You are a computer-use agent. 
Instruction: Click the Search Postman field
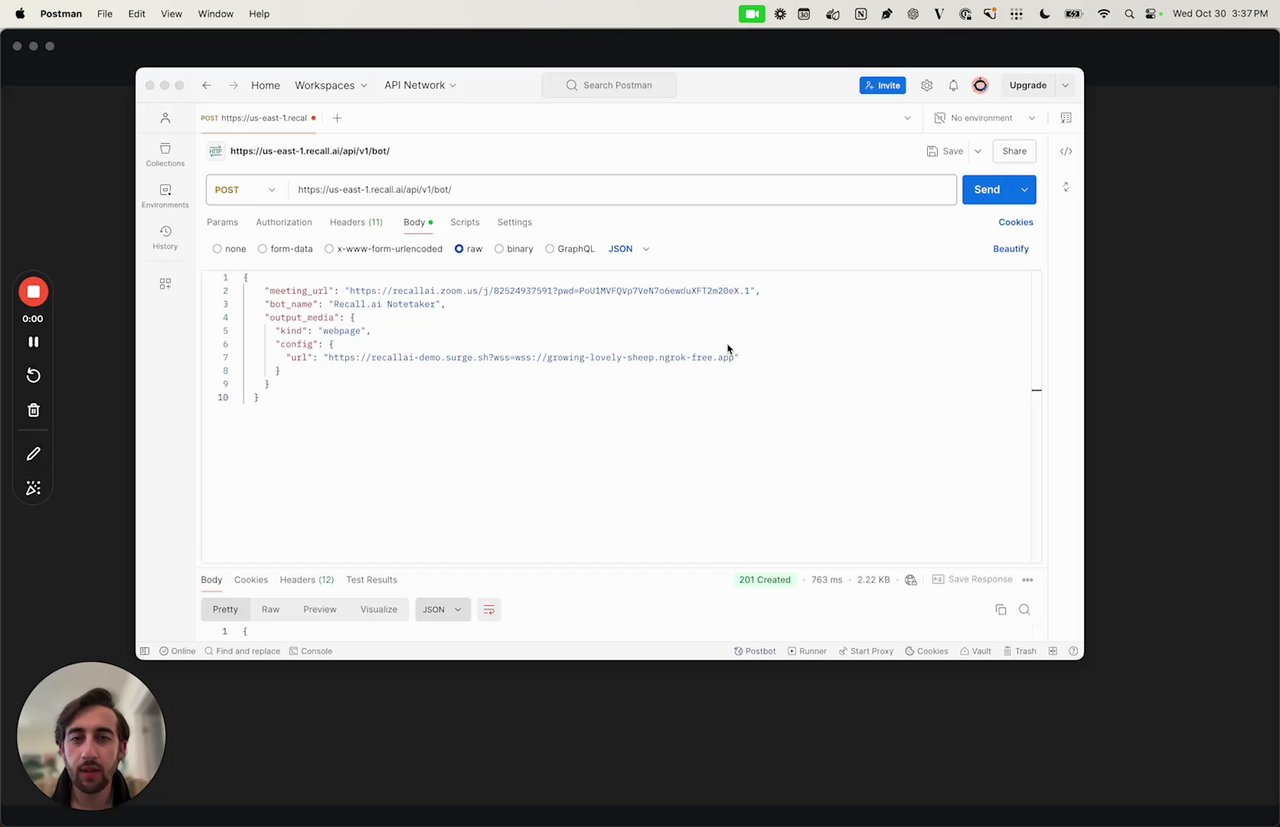(609, 85)
